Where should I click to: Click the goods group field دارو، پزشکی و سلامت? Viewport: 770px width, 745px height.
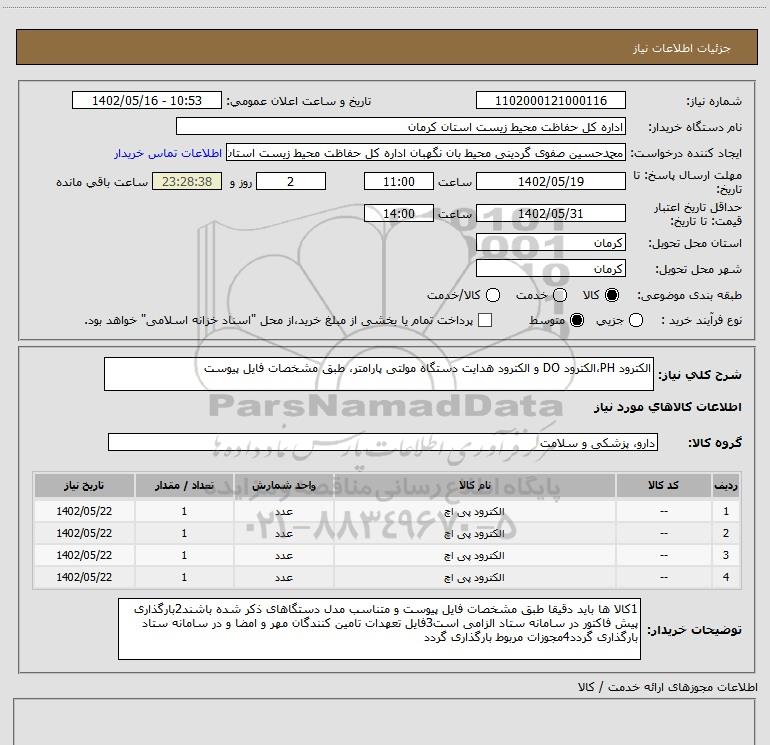[383, 442]
